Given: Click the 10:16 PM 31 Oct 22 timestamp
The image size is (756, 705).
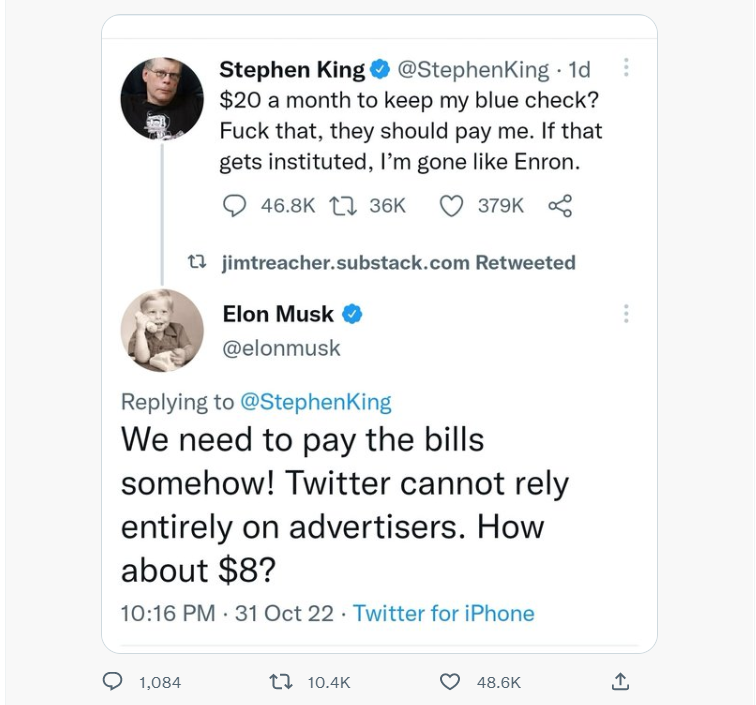Looking at the screenshot, I should point(227,613).
